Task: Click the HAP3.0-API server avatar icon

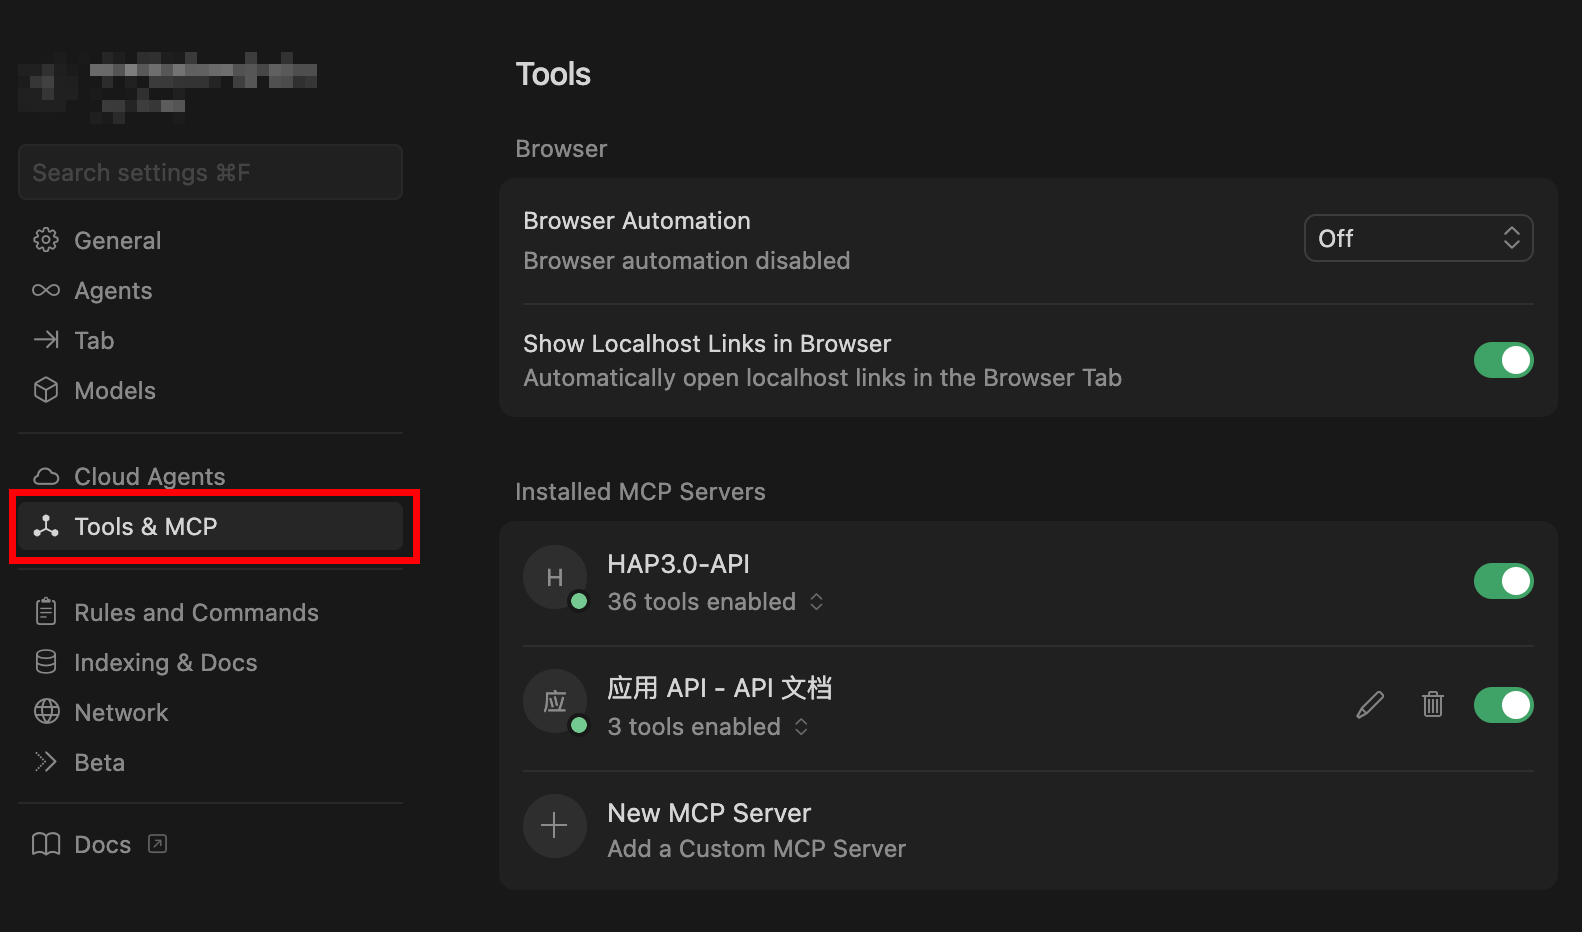Action: click(x=554, y=577)
